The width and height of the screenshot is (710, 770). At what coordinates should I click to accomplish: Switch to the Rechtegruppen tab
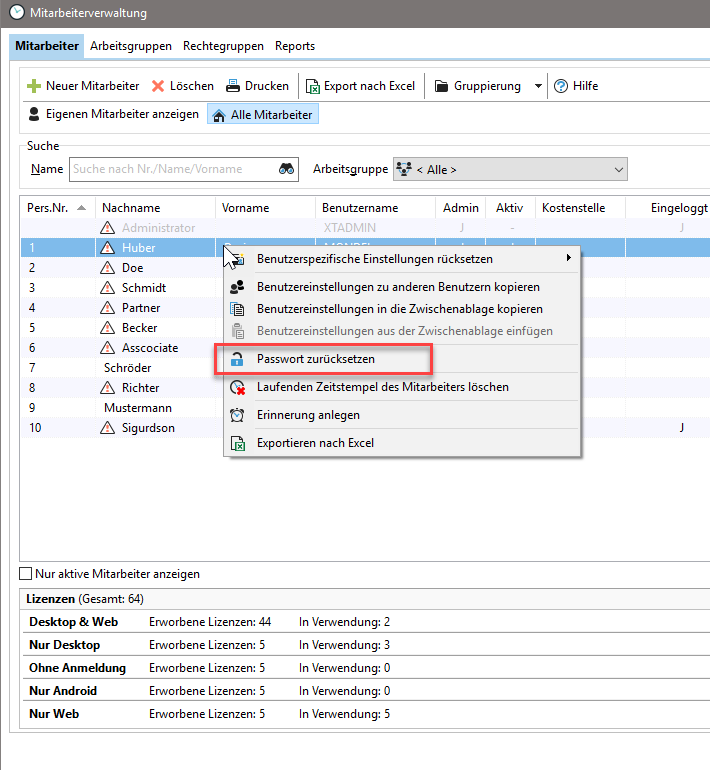point(223,46)
